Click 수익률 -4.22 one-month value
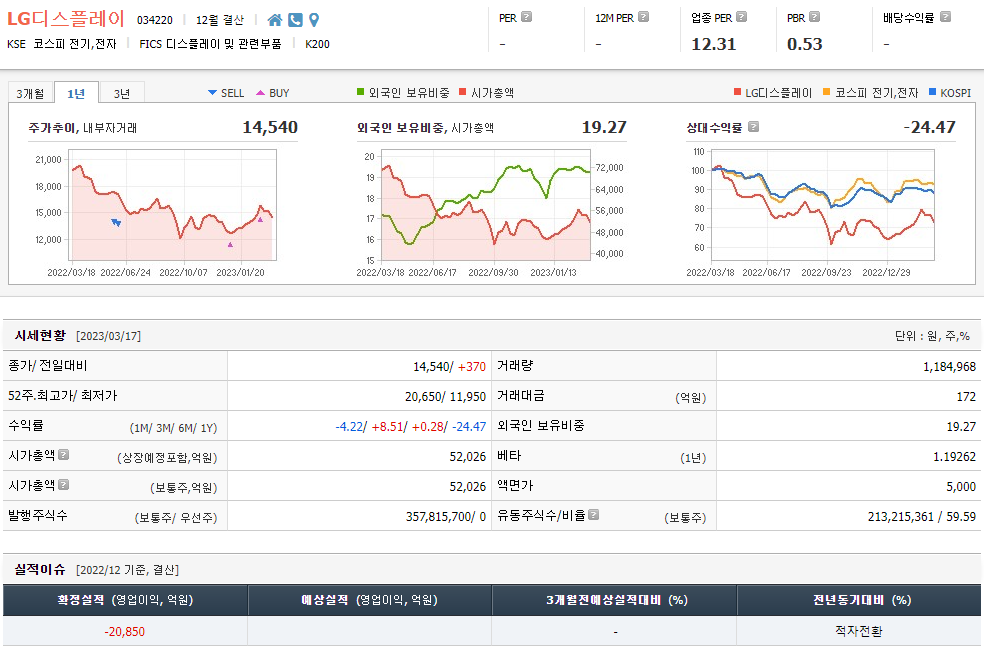984x648 pixels. coord(350,427)
